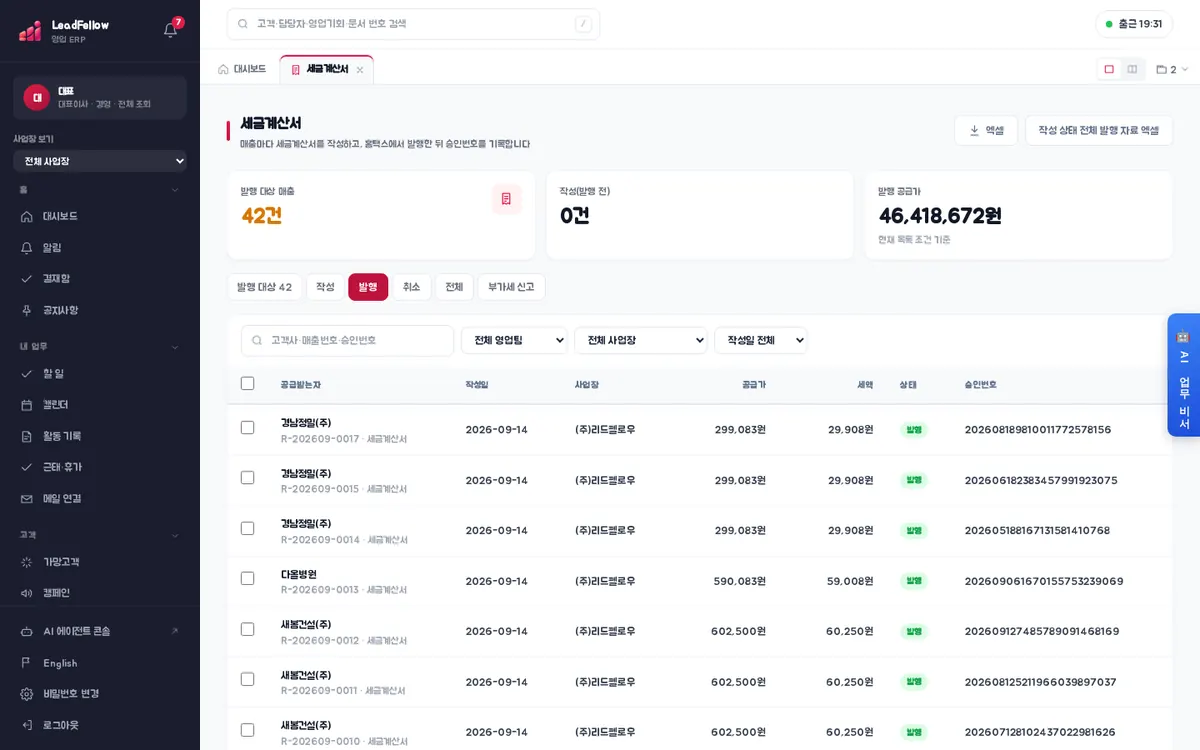
Task: Download via the 엑셀 button
Action: tap(986, 130)
